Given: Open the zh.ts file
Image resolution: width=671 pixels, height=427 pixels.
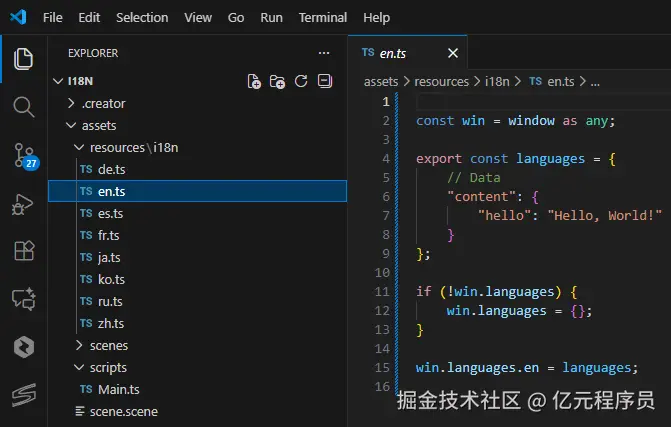Looking at the screenshot, I should pos(111,323).
